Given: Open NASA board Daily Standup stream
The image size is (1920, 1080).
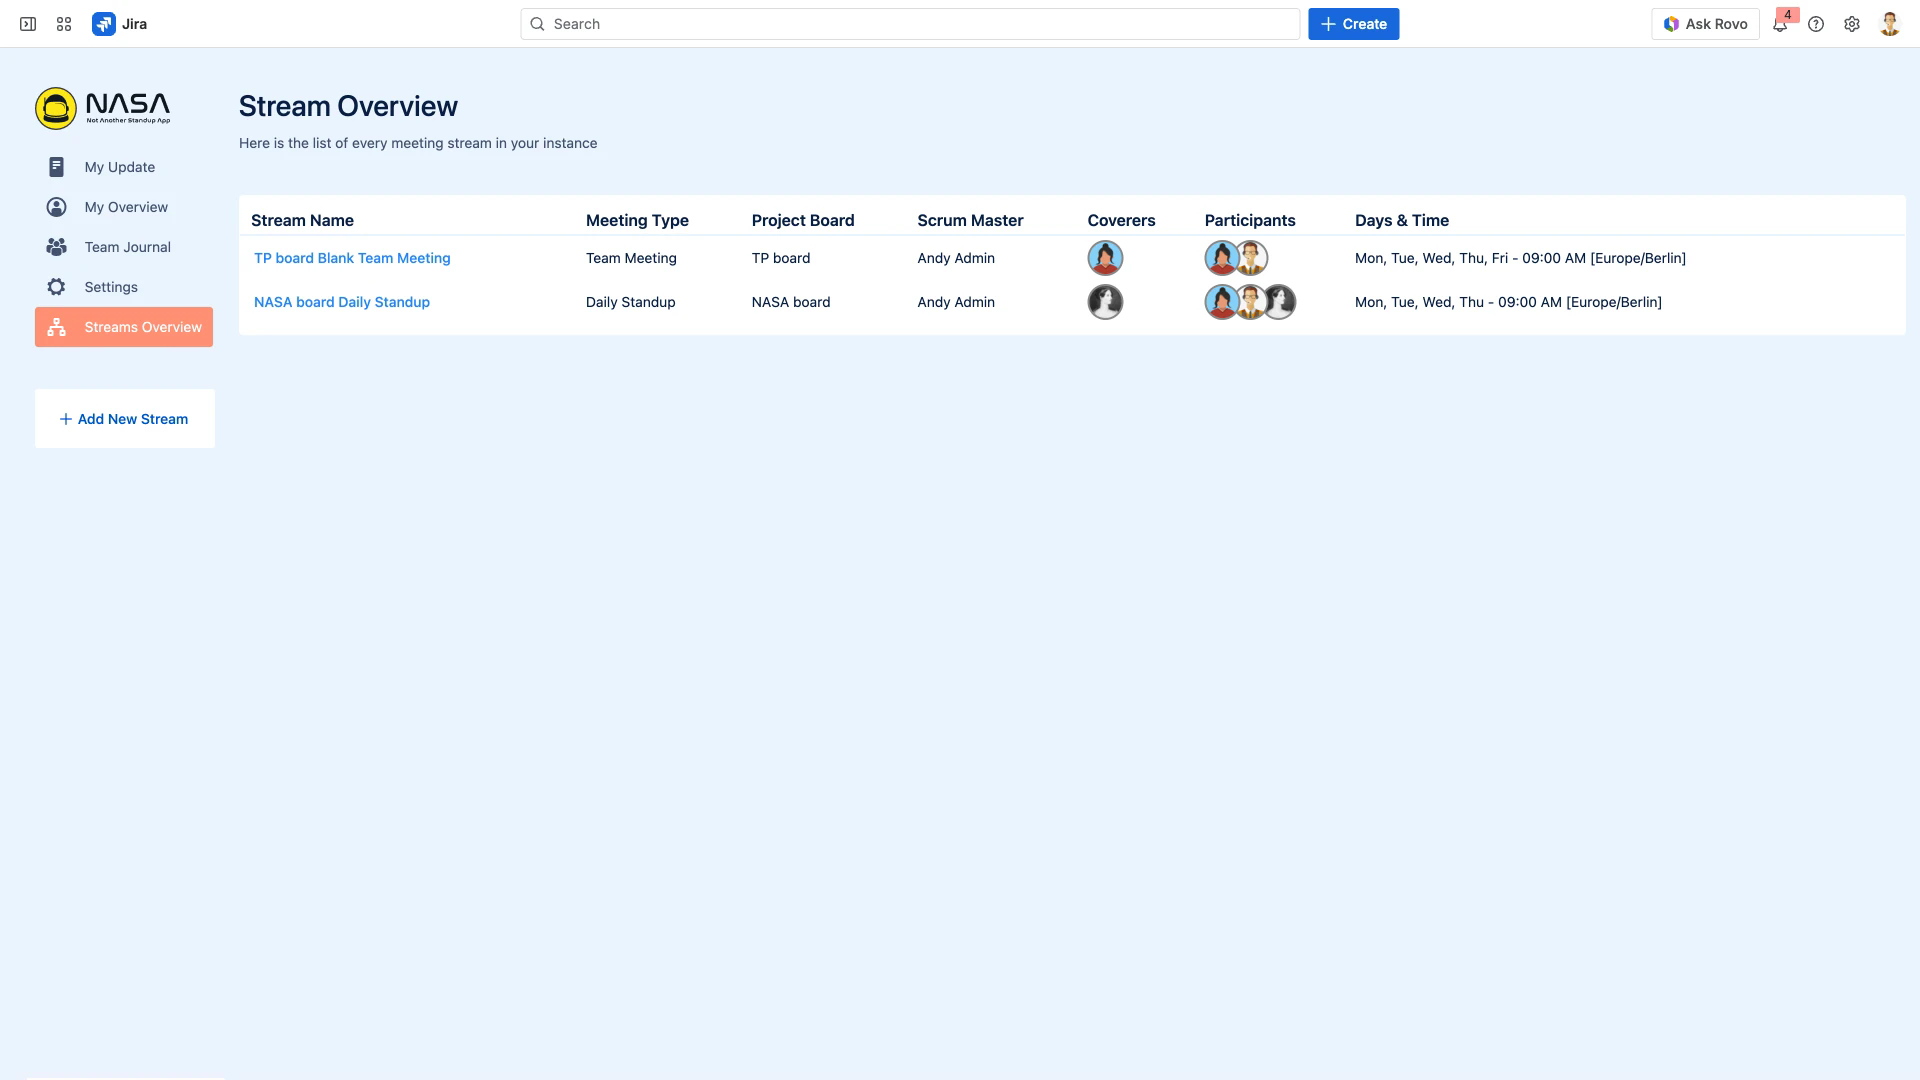Looking at the screenshot, I should 342,302.
